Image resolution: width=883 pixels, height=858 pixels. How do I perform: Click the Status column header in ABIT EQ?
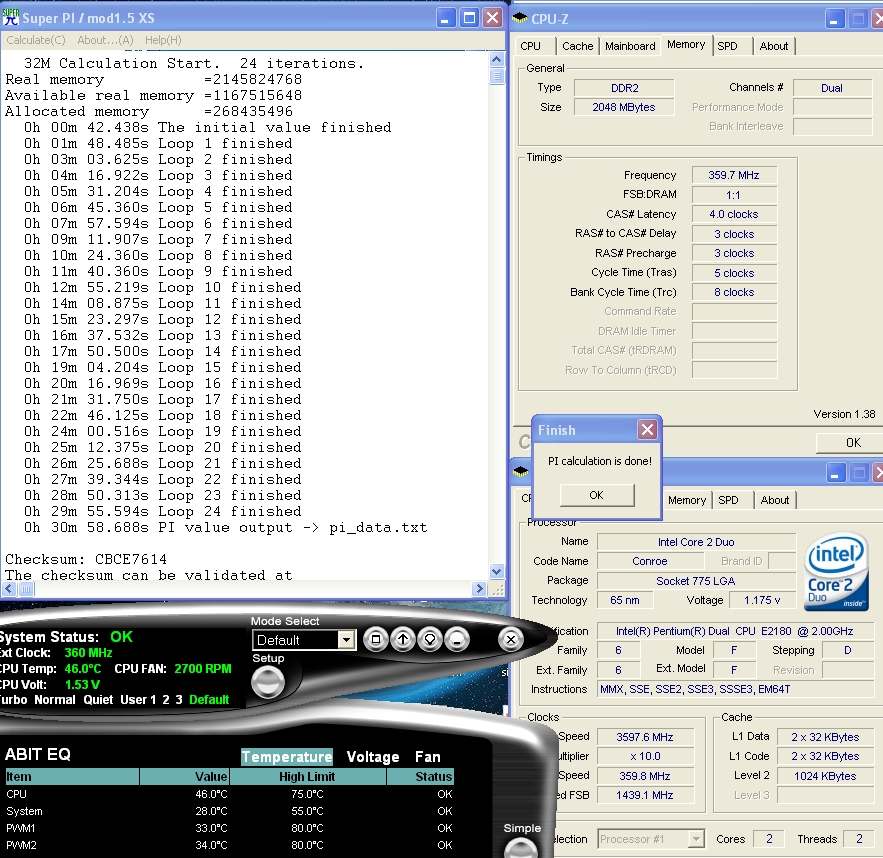click(x=420, y=776)
